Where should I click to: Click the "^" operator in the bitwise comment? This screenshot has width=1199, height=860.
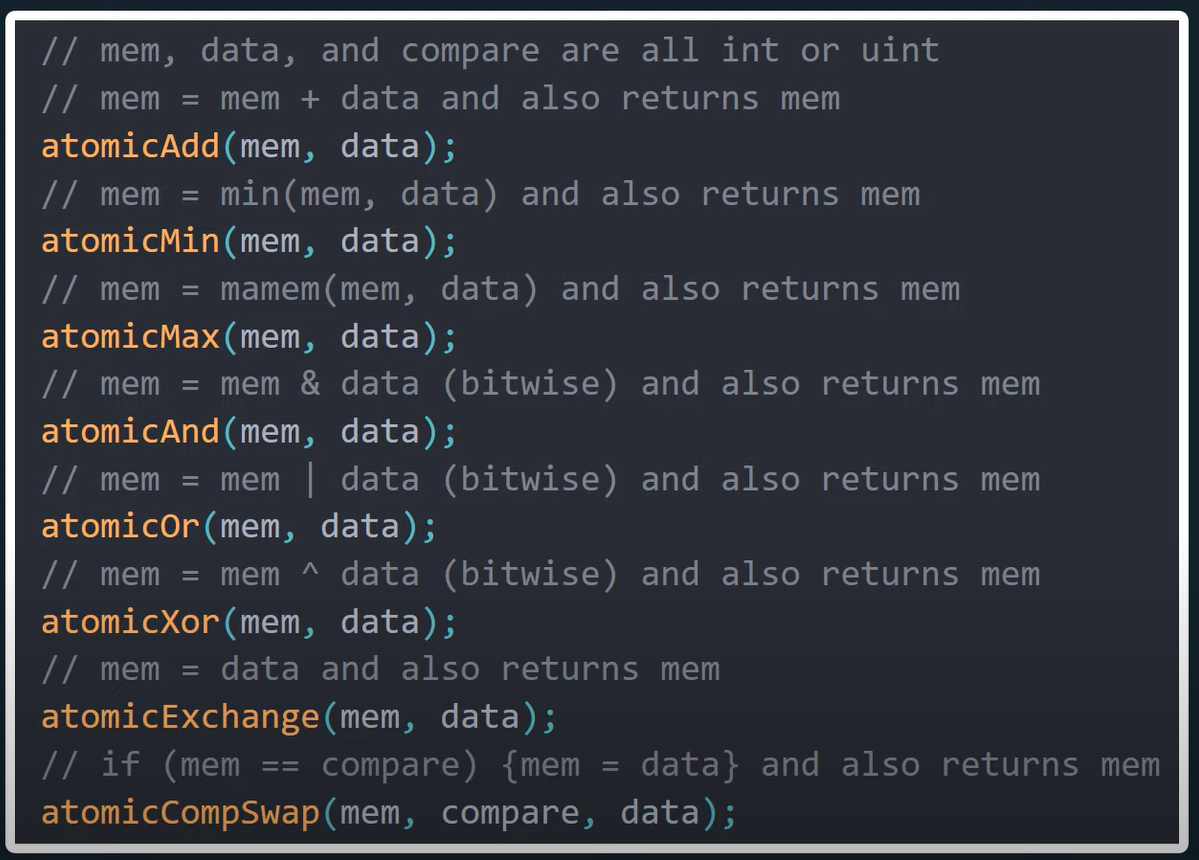[311, 575]
